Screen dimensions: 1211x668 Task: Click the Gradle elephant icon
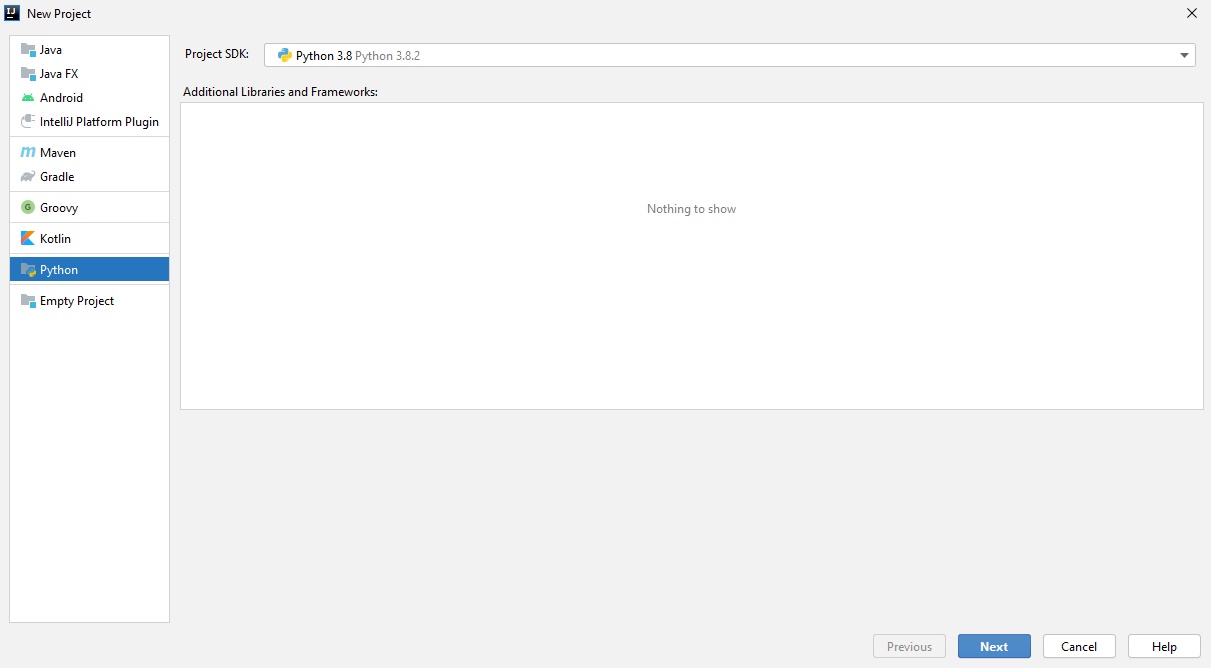coord(28,176)
